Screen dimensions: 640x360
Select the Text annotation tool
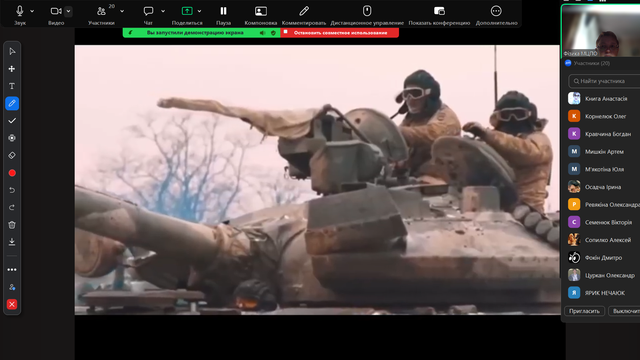tap(12, 86)
